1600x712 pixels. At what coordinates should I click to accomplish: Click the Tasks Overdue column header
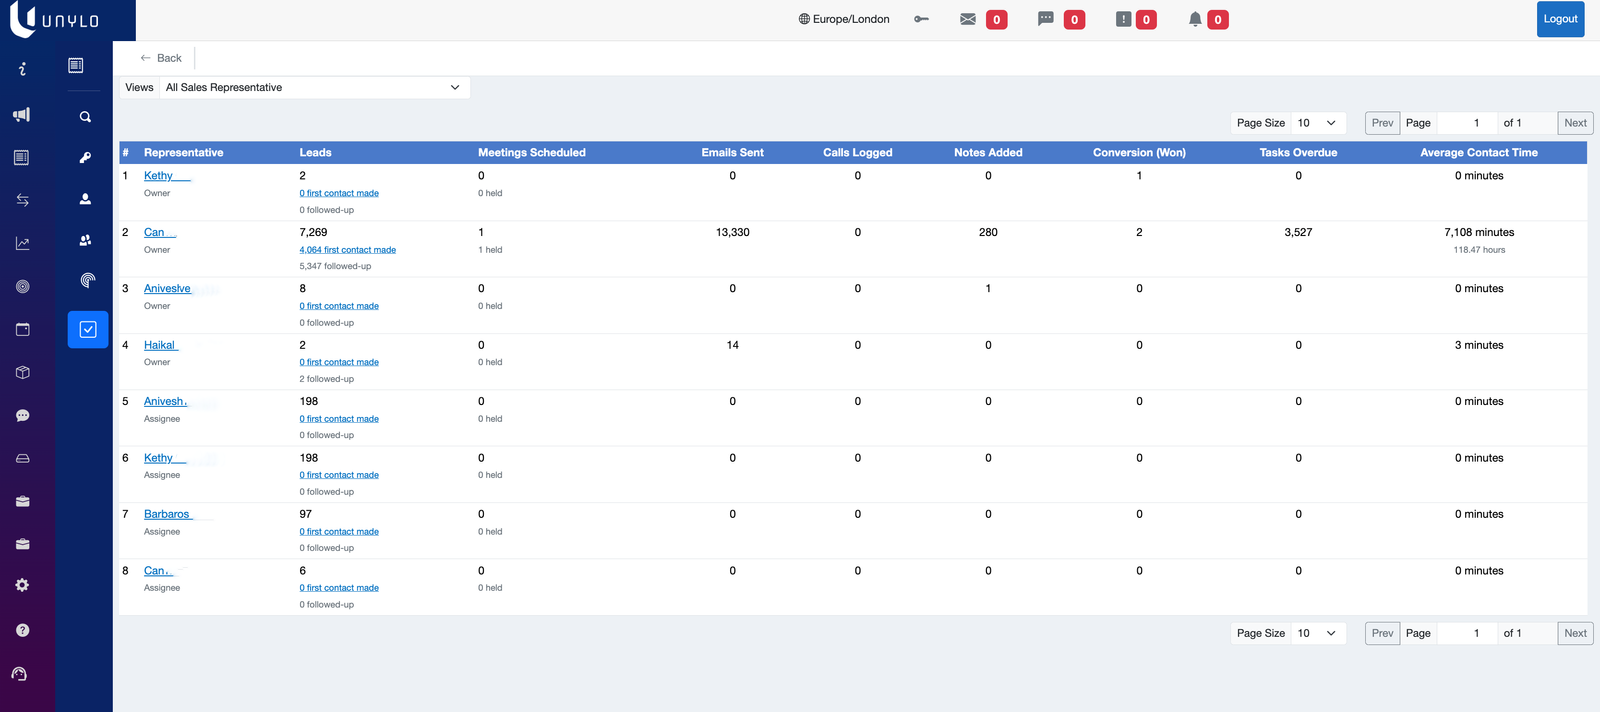[x=1298, y=153]
